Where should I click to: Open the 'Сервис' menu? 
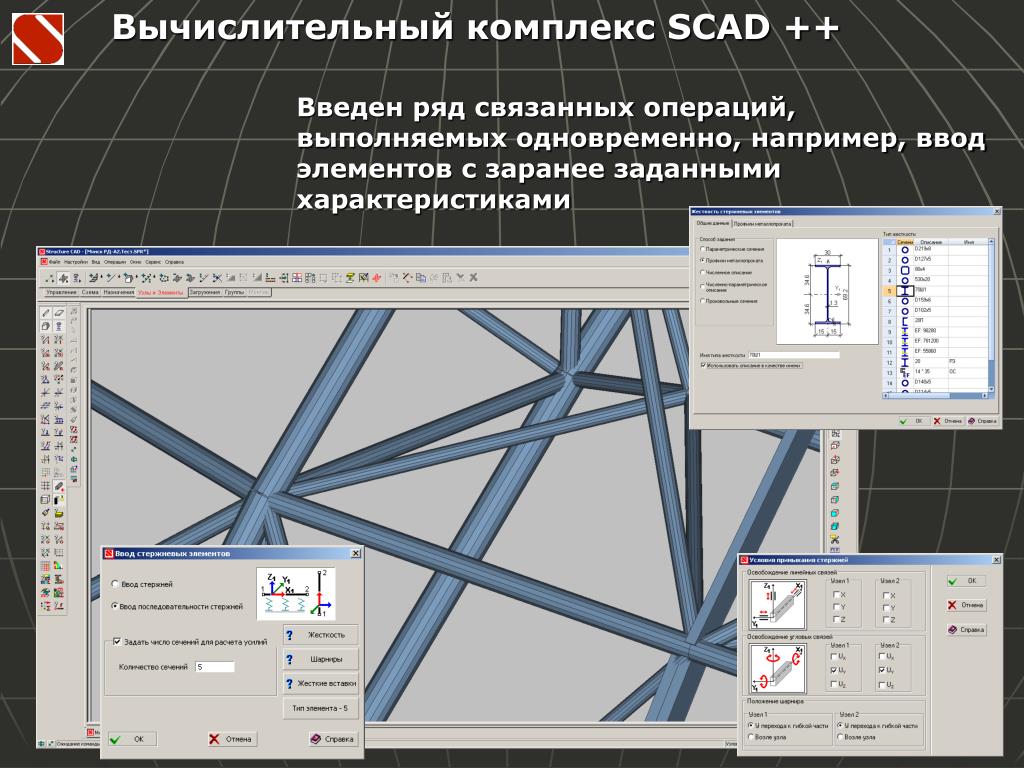(x=153, y=262)
